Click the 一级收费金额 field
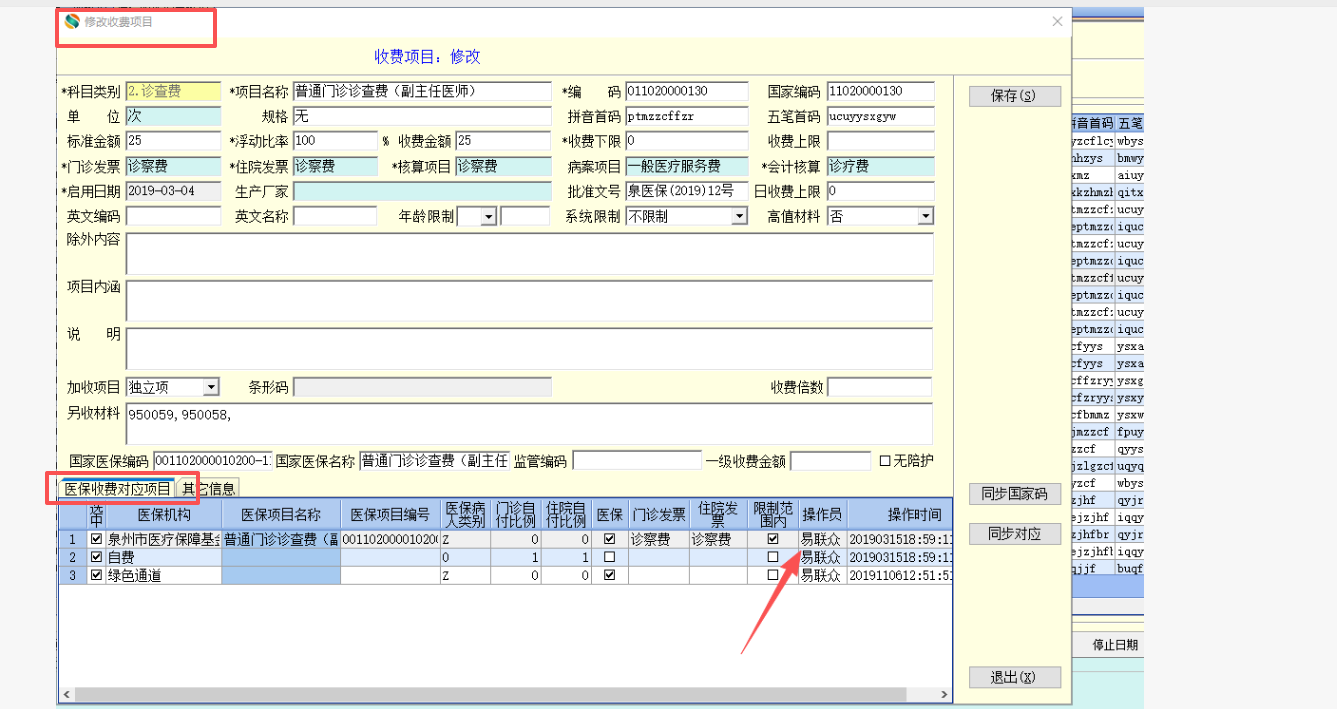This screenshot has width=1337, height=709. point(830,461)
